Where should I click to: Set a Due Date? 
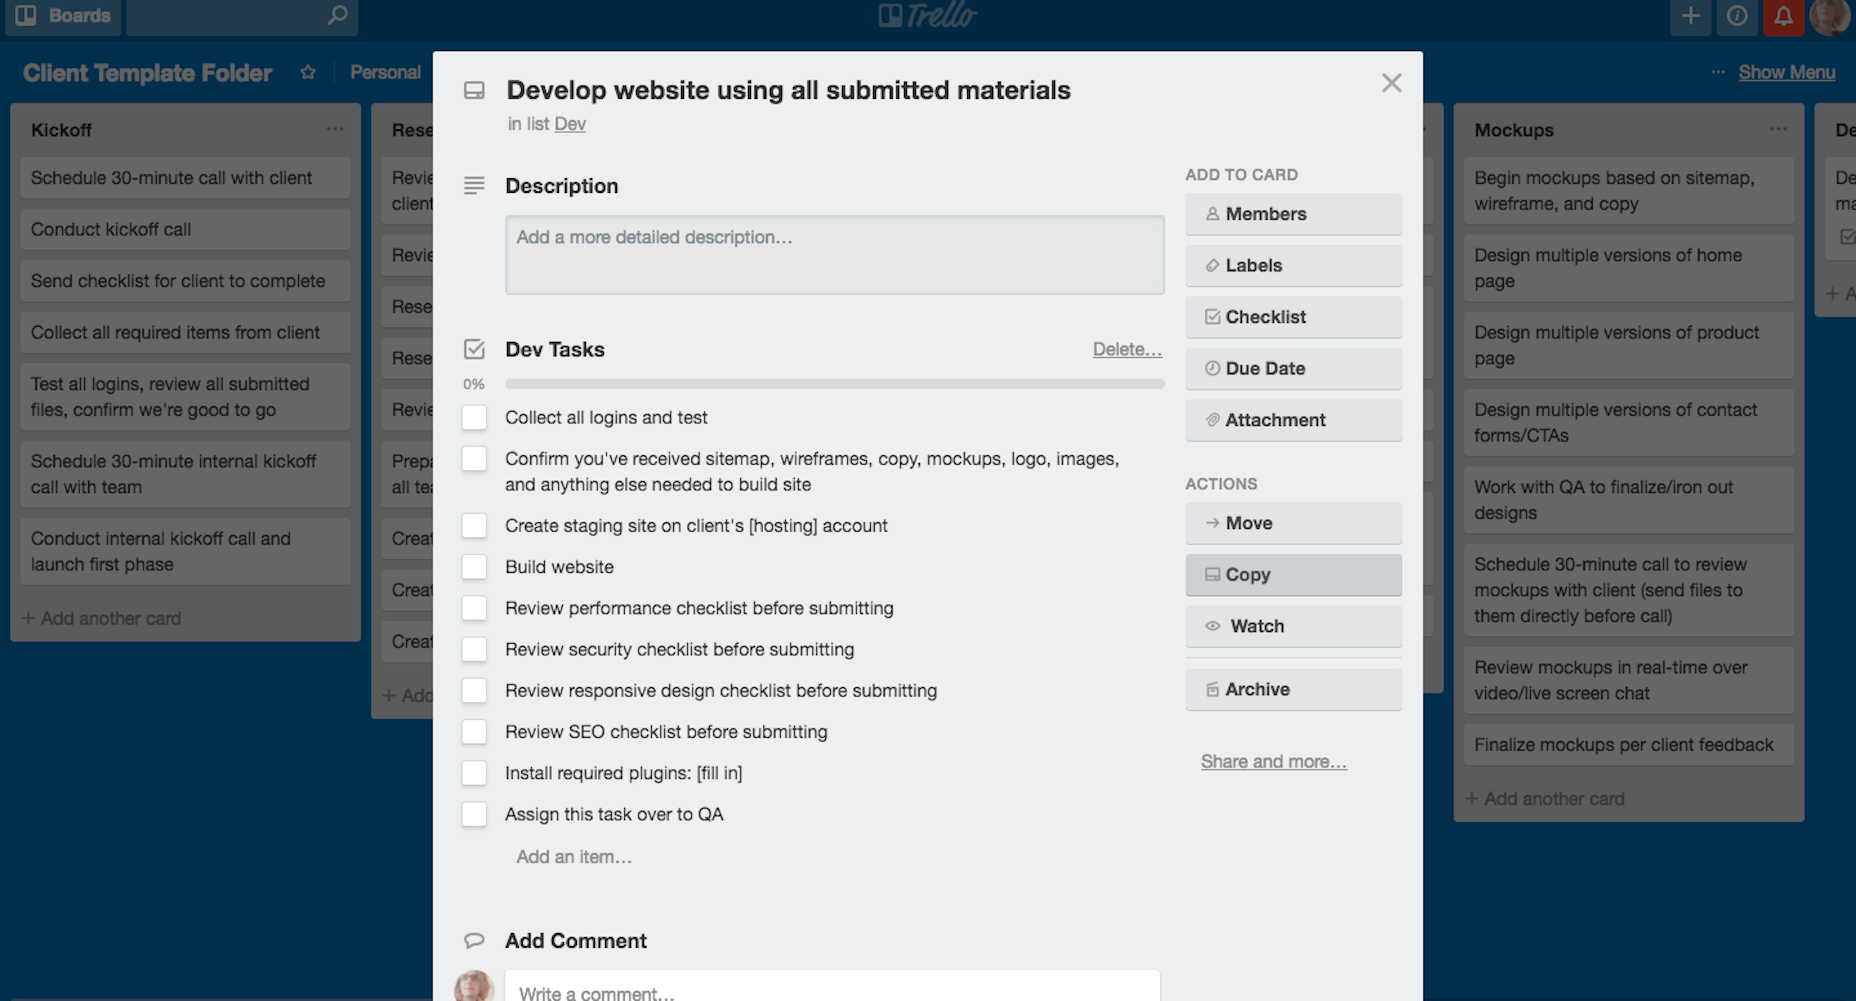click(x=1293, y=369)
